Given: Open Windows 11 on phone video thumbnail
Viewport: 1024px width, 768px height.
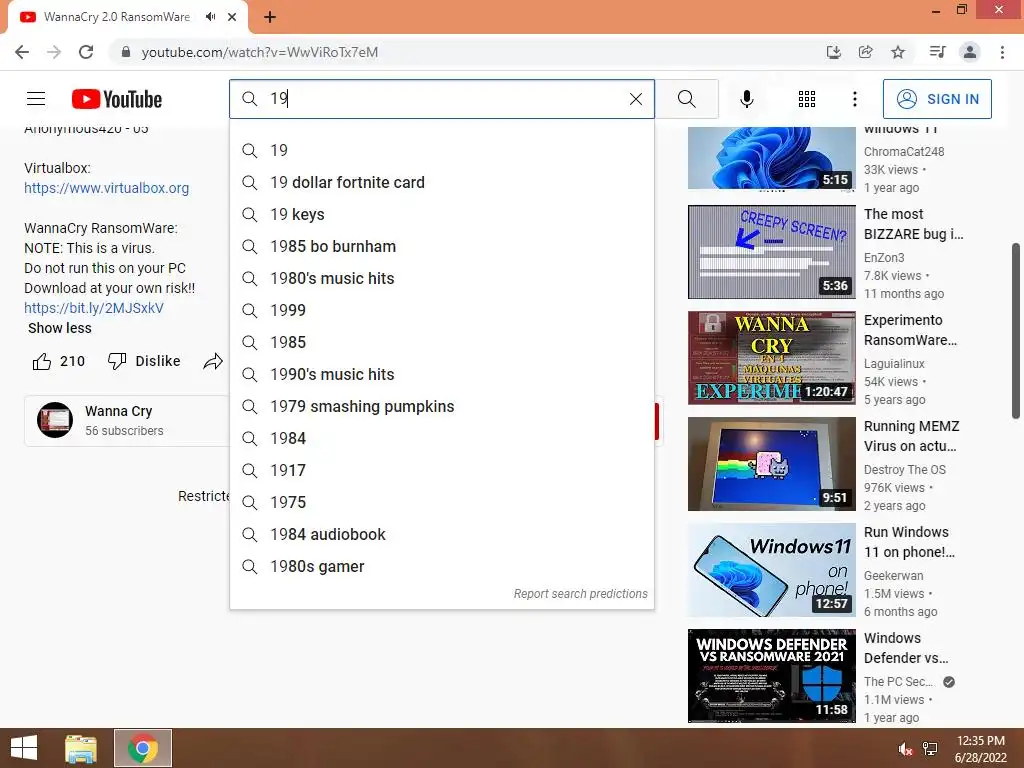Looking at the screenshot, I should pyautogui.click(x=771, y=570).
